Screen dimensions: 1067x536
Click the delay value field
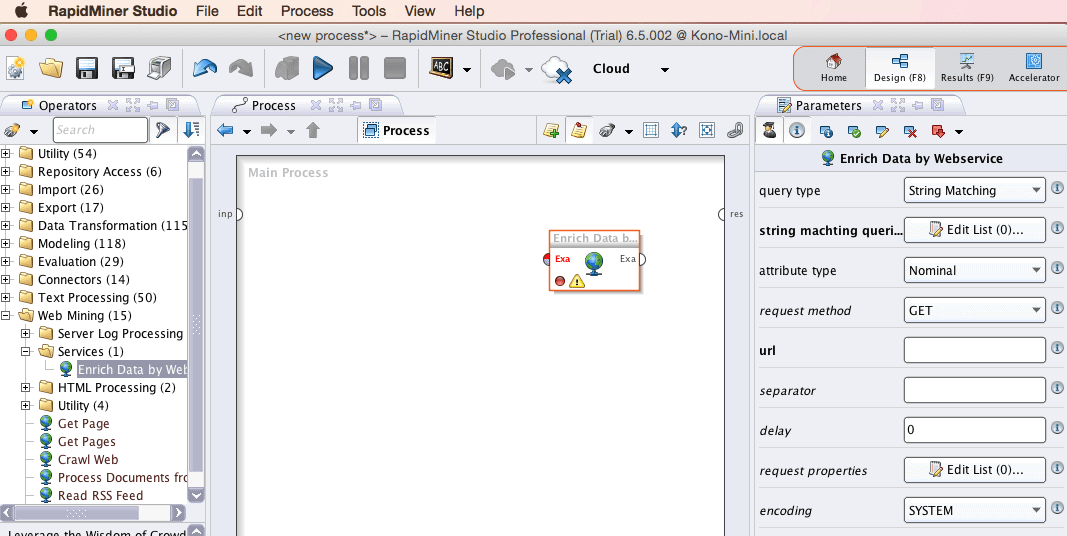974,430
